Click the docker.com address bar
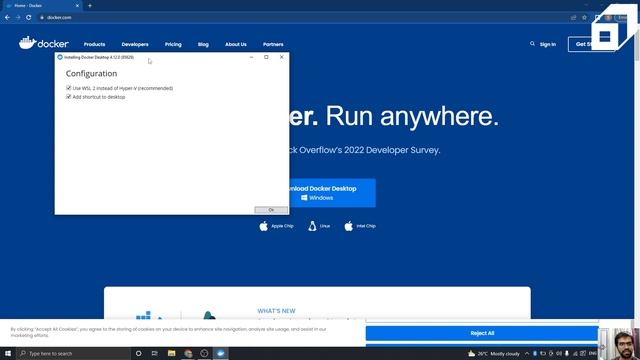This screenshot has height=360, width=640. tap(302, 18)
